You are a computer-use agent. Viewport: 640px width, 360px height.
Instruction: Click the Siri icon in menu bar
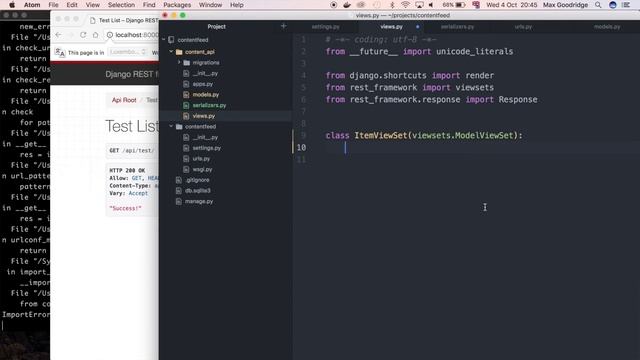click(613, 5)
